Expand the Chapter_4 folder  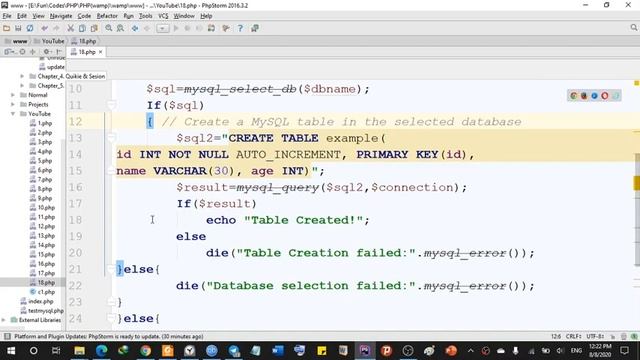coord(22,76)
